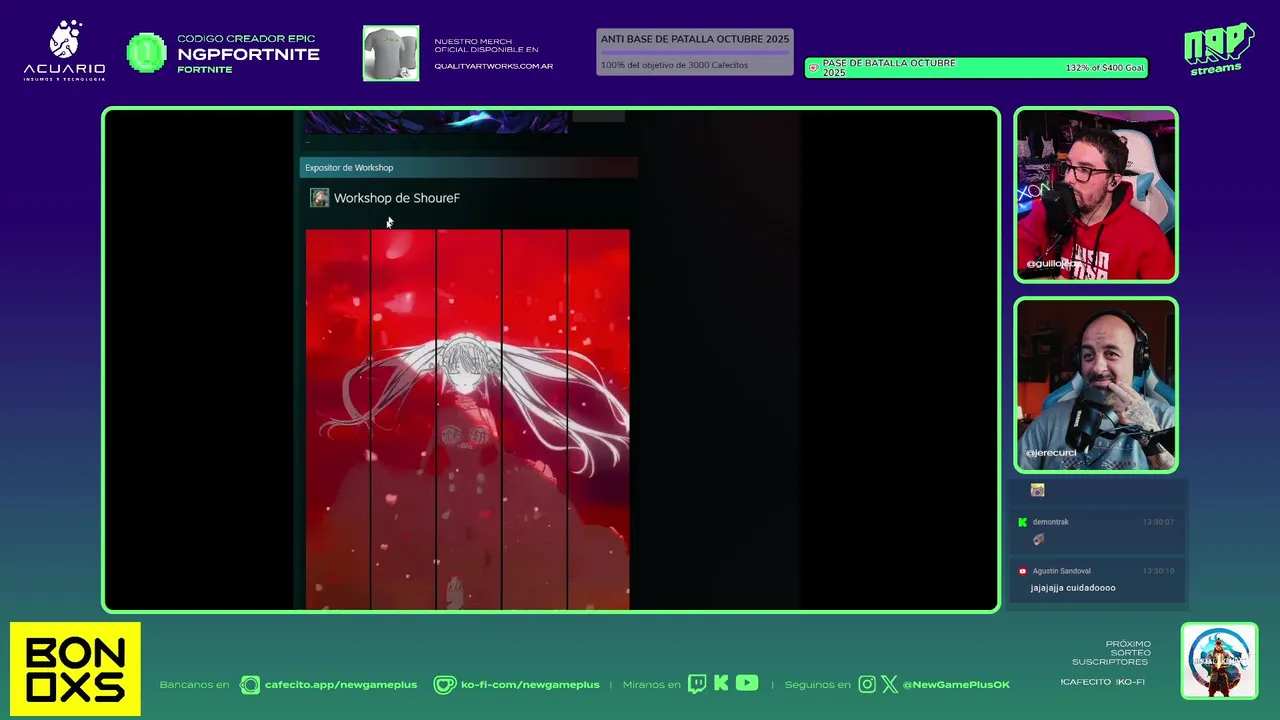Click the 13:30:07 chat timestamp
The image size is (1280, 720).
point(1158,522)
